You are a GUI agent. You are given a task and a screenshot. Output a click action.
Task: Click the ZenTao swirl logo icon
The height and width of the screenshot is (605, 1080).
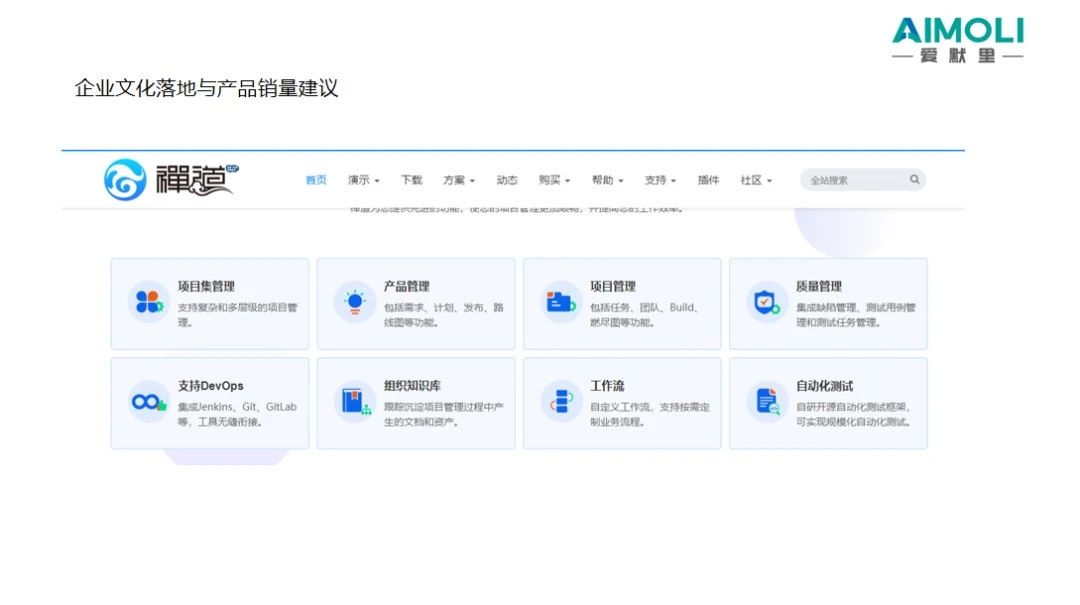tap(125, 180)
